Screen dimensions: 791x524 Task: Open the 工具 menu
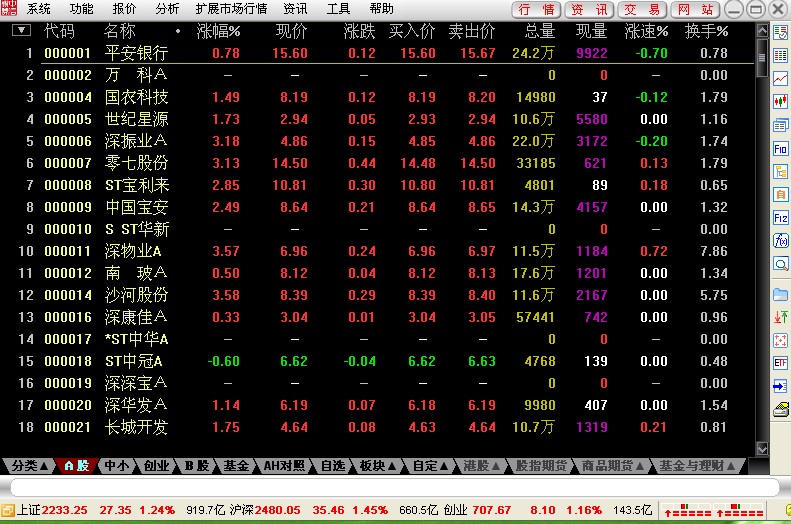pyautogui.click(x=338, y=9)
